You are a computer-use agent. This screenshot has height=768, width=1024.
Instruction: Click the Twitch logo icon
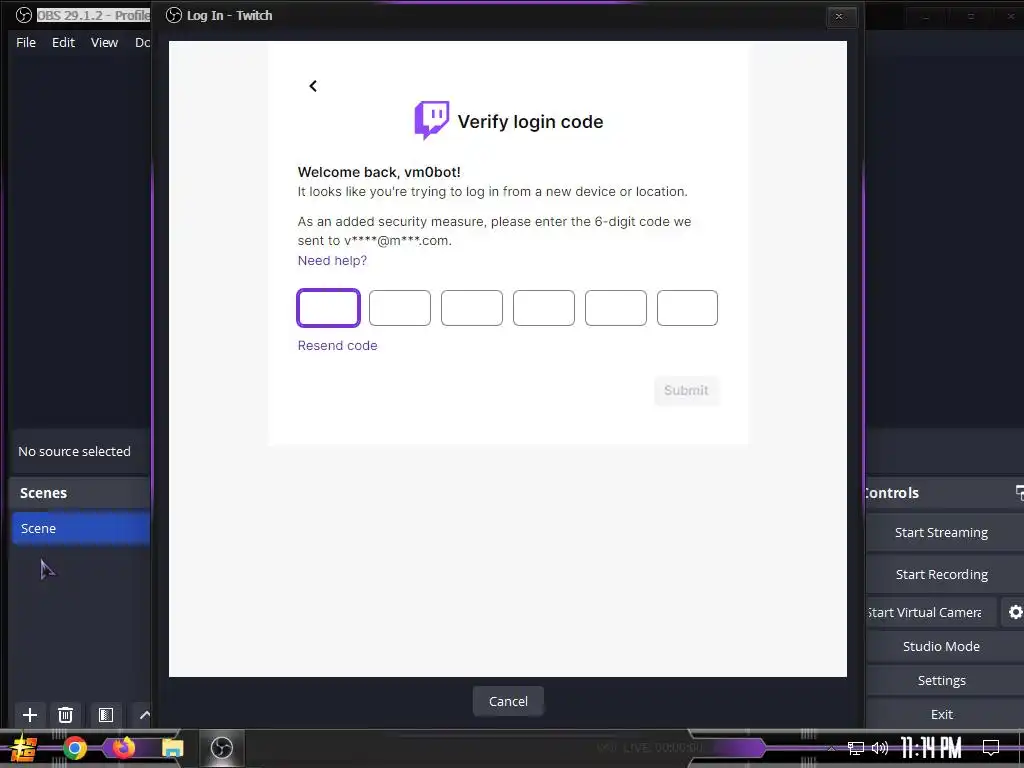coord(432,120)
